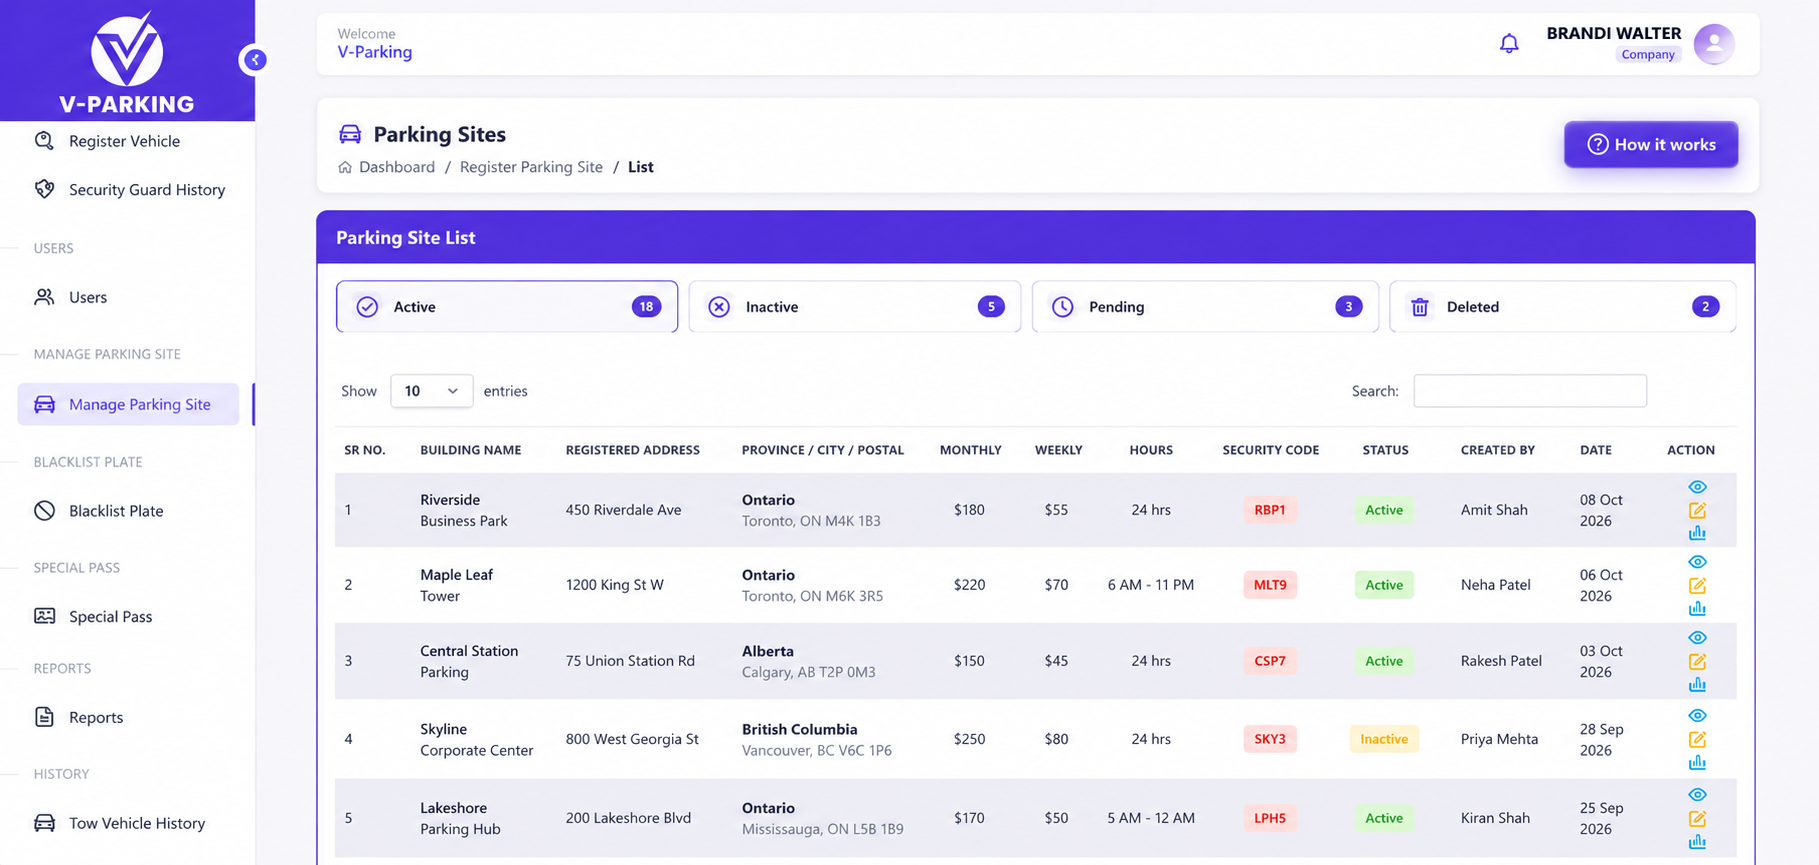Collapse the sidebar with the chevron button
The image size is (1819, 865).
[x=255, y=60]
